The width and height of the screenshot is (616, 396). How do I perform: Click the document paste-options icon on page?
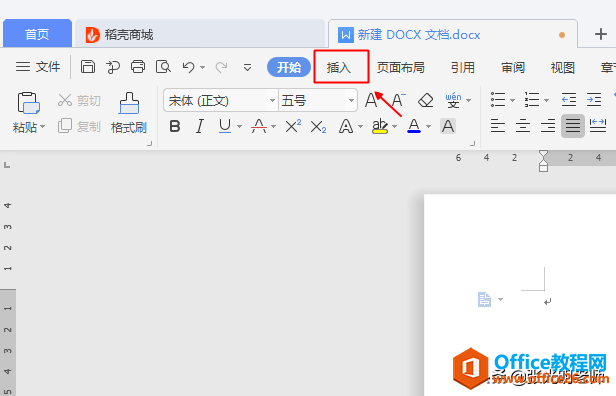click(484, 299)
